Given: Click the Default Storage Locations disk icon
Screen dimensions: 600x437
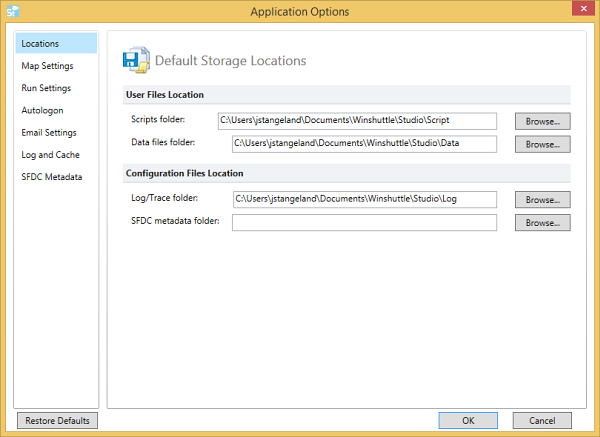Looking at the screenshot, I should (x=136, y=60).
